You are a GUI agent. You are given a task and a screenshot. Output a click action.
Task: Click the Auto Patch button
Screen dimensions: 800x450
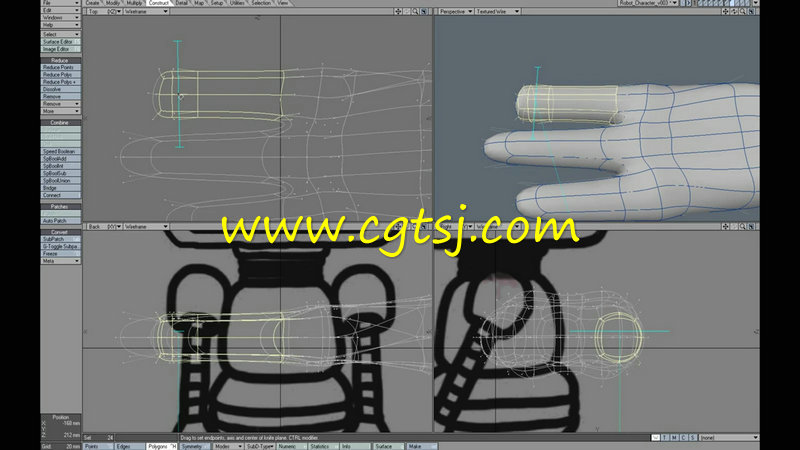point(61,221)
